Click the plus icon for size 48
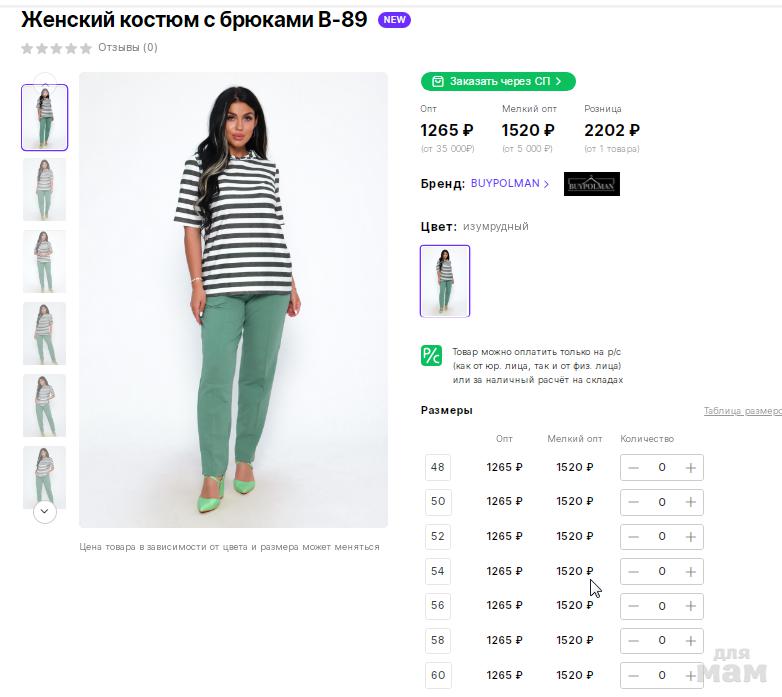Viewport: 782px width, 697px height. coord(690,467)
